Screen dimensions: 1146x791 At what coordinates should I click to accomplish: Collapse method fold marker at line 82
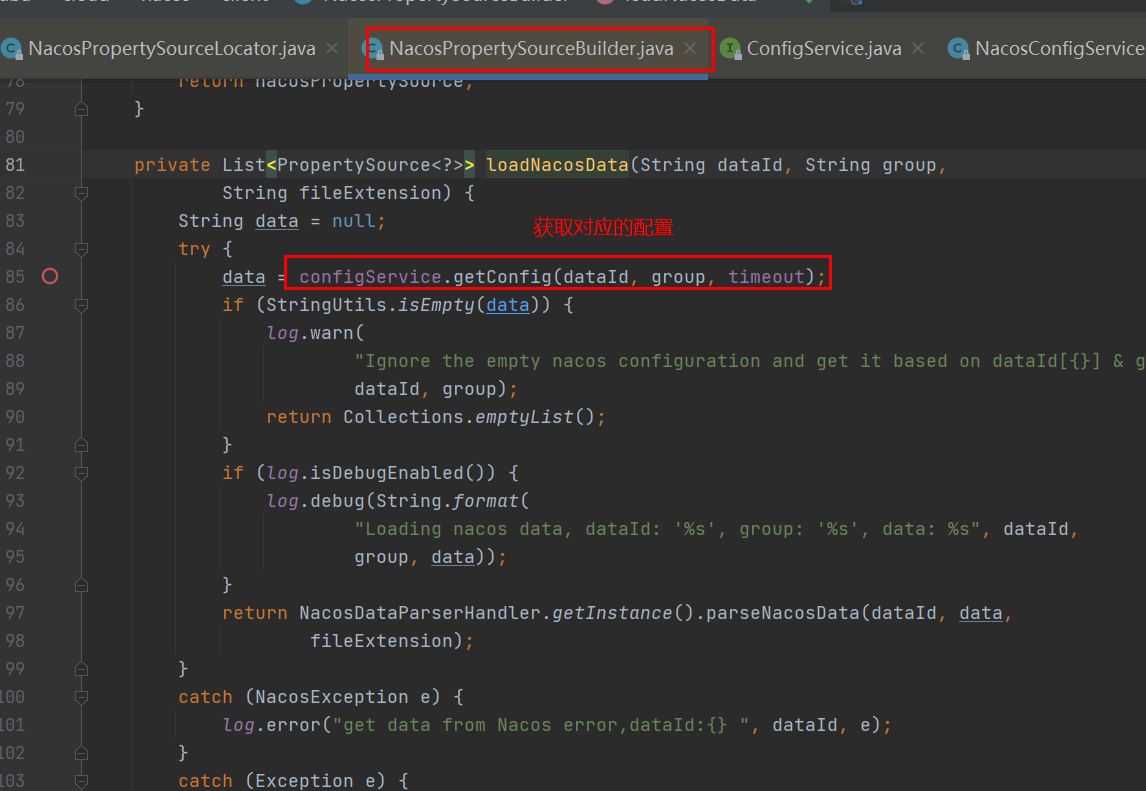tap(81, 193)
